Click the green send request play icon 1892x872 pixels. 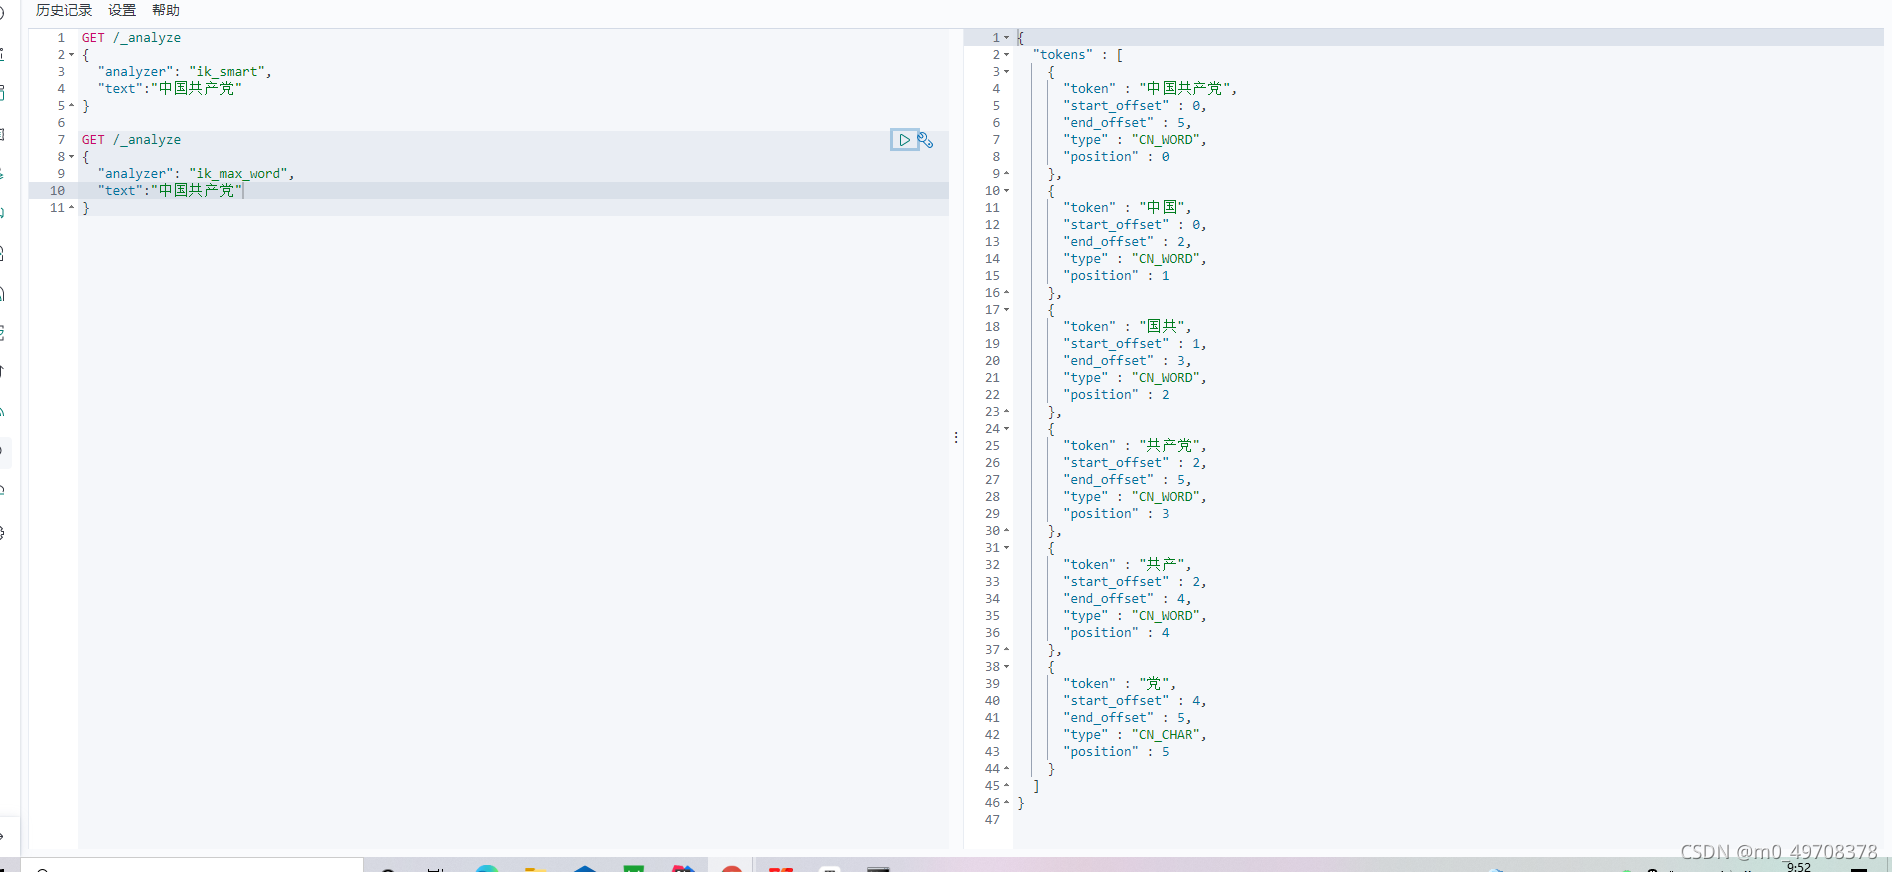(x=904, y=140)
